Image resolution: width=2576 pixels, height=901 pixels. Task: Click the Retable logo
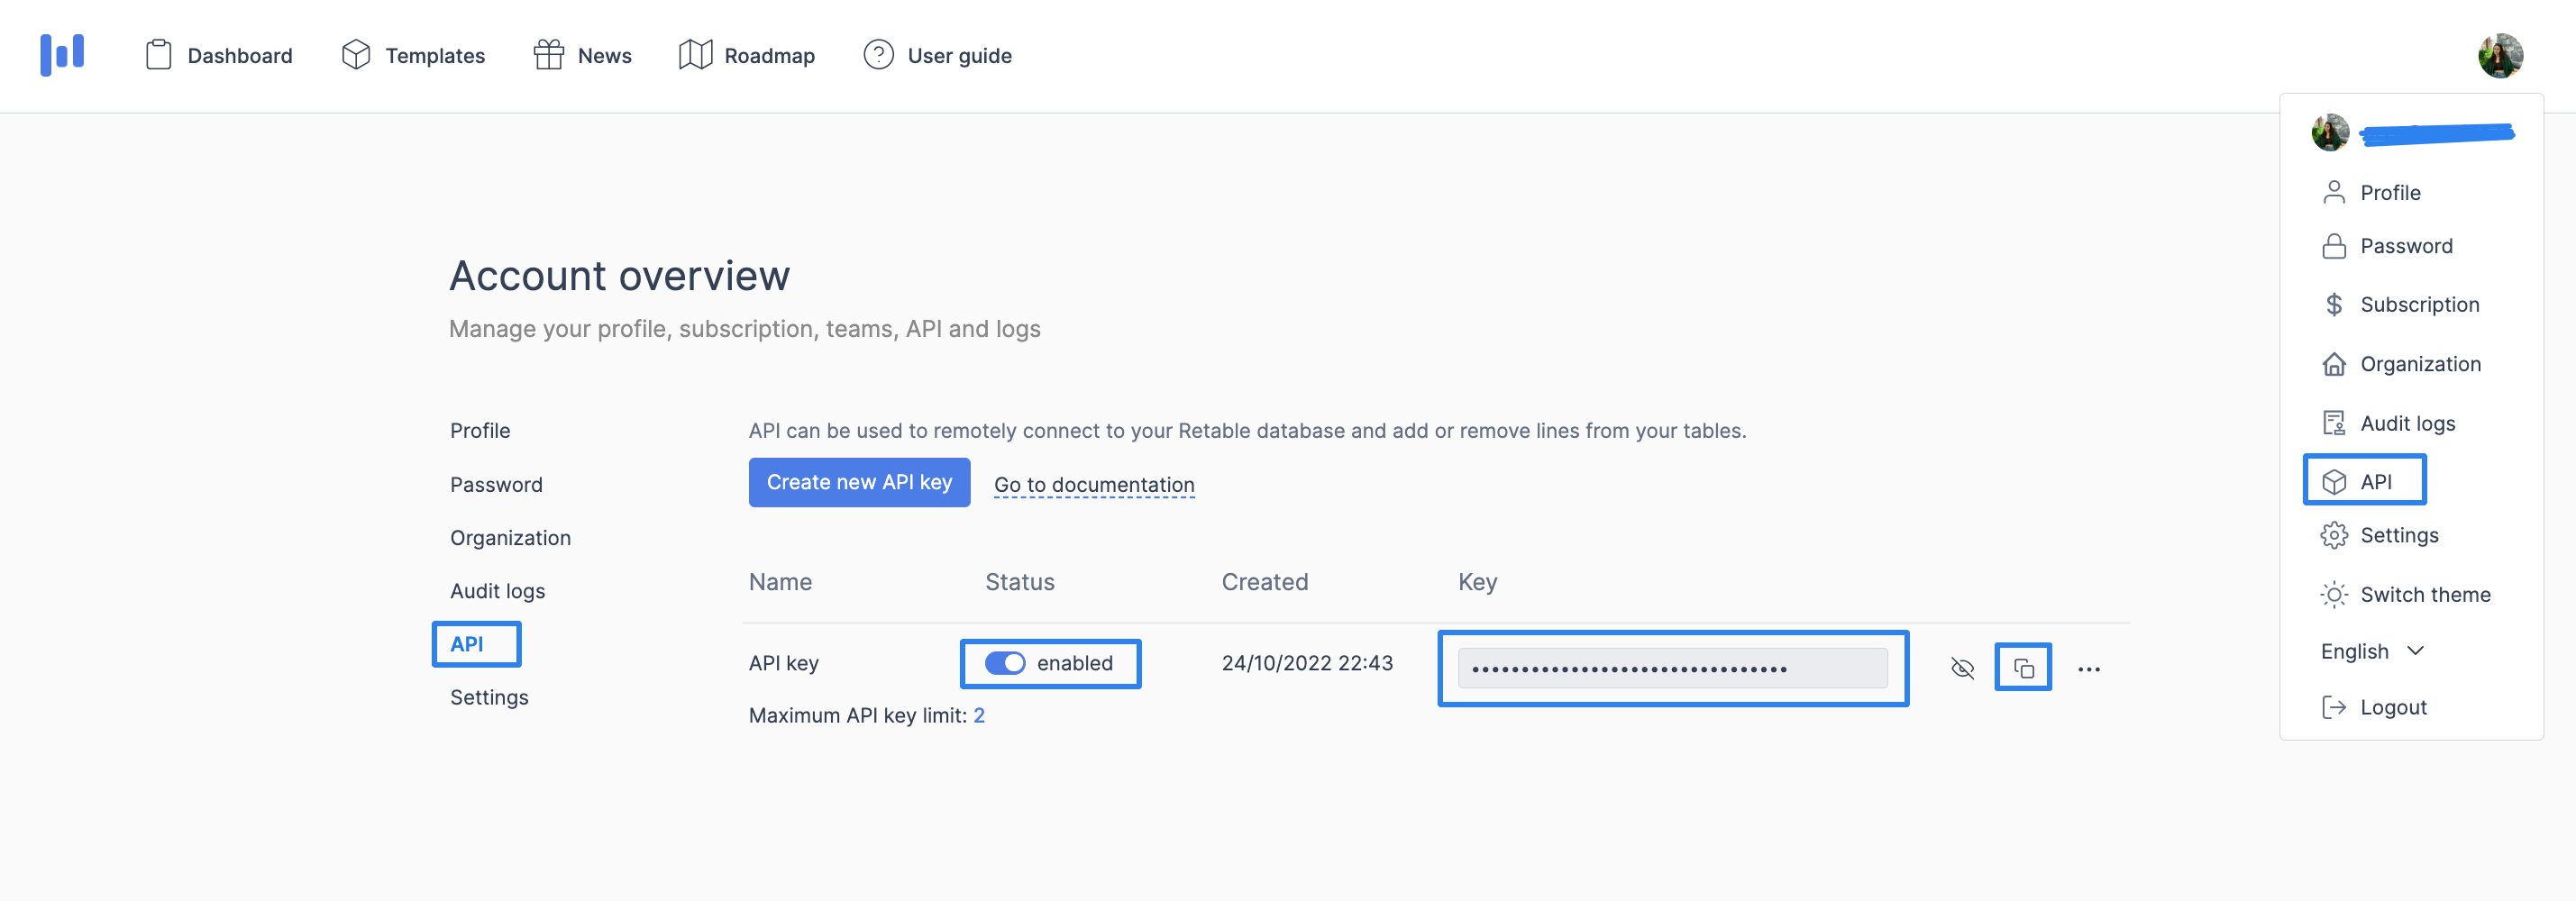62,55
